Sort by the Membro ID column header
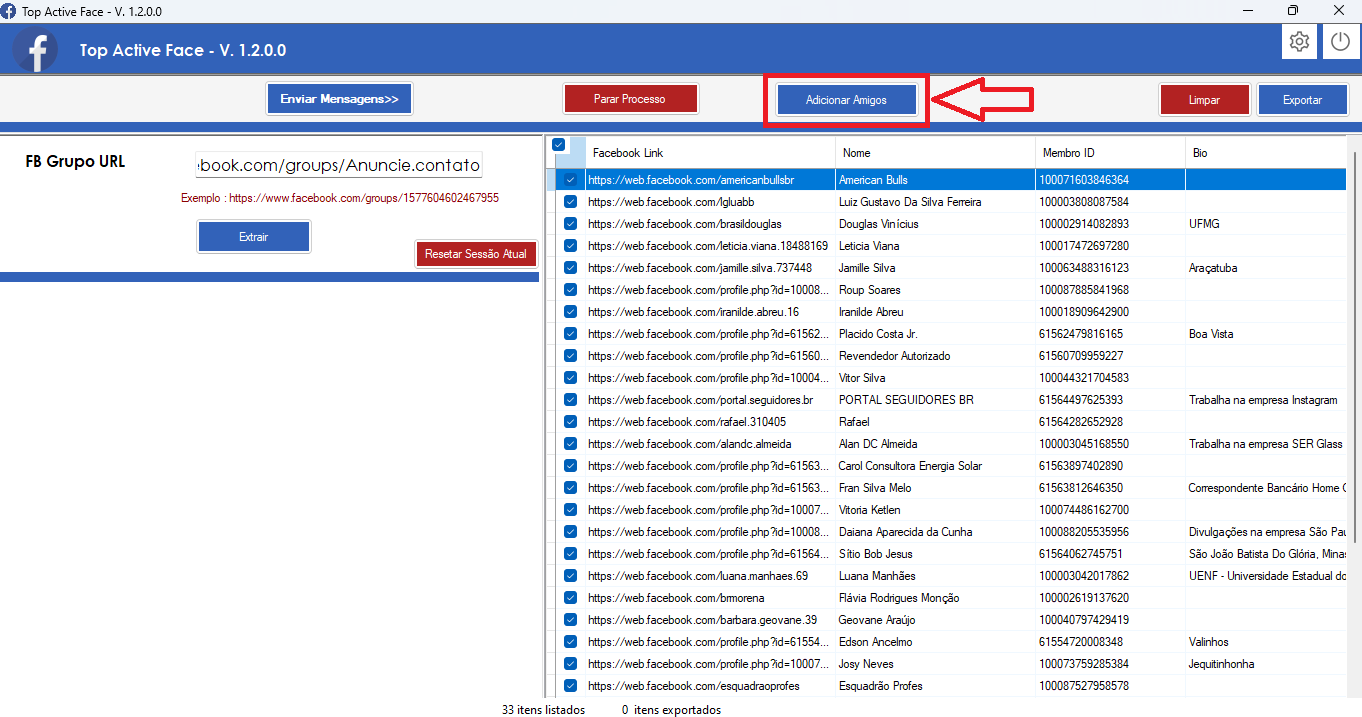1362x717 pixels. click(x=1110, y=153)
